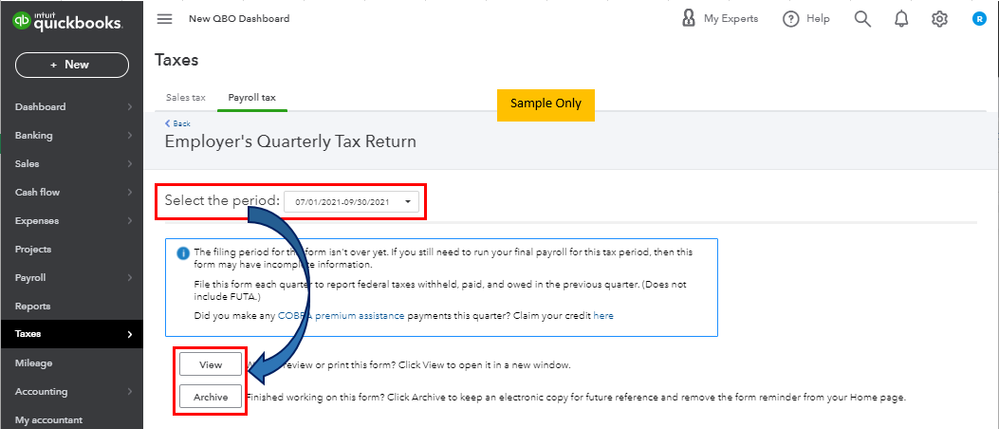
Task: Open the period selection dropdown
Action: (x=352, y=202)
